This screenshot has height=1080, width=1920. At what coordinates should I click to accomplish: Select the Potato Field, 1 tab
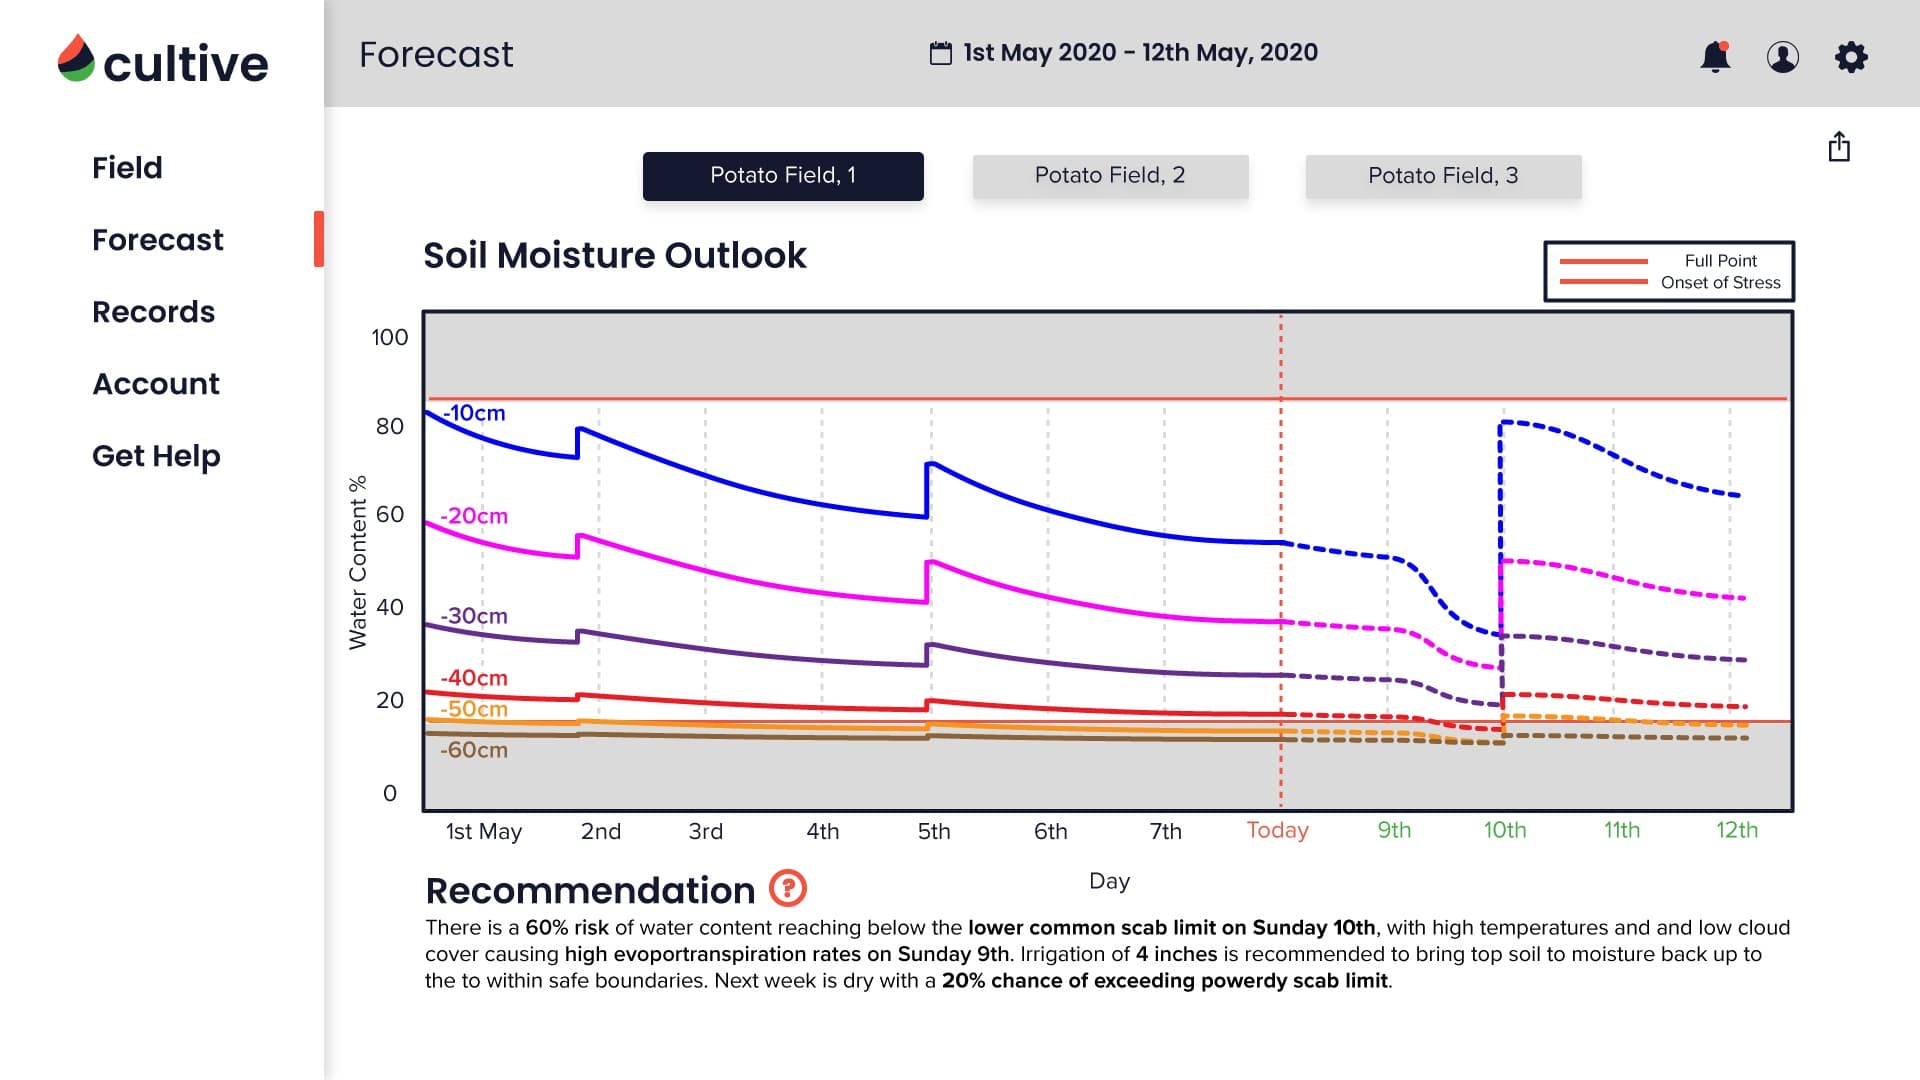(782, 176)
